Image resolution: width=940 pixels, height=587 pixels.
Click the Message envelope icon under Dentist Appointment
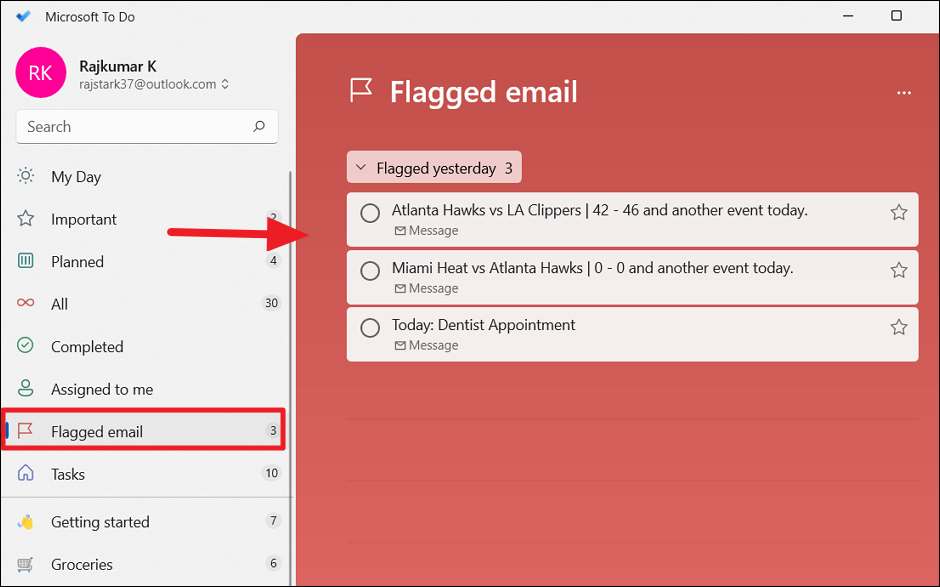[400, 345]
